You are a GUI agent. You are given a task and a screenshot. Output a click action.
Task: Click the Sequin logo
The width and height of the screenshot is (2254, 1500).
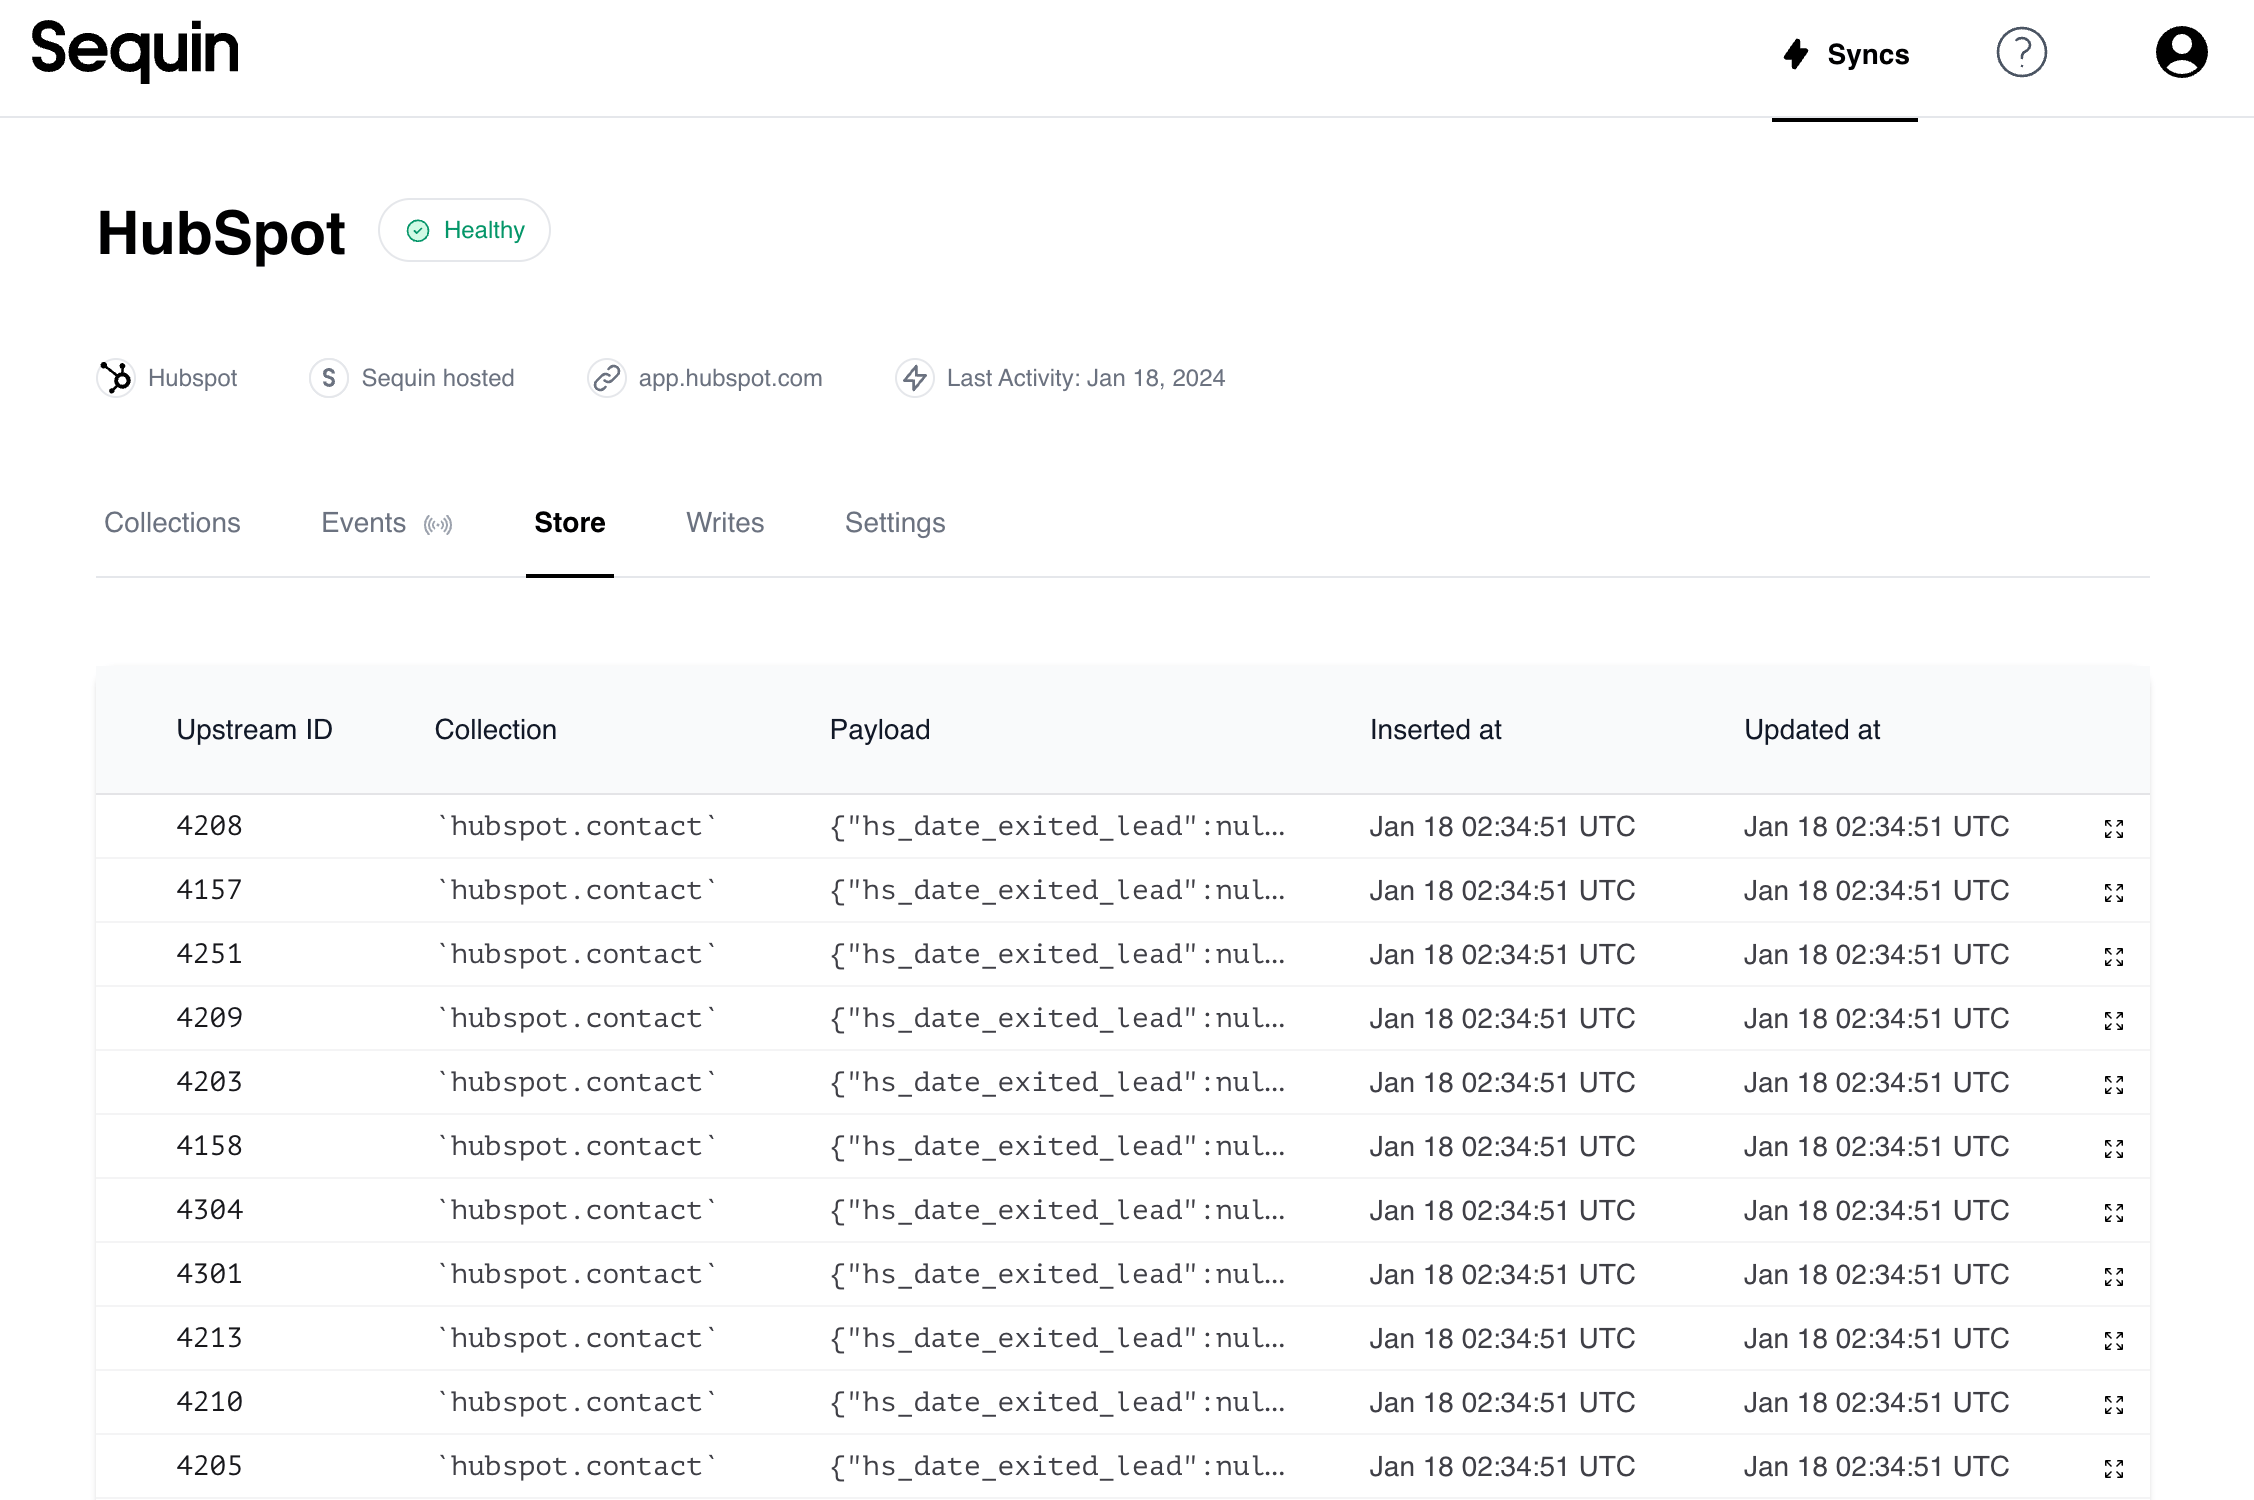point(135,50)
